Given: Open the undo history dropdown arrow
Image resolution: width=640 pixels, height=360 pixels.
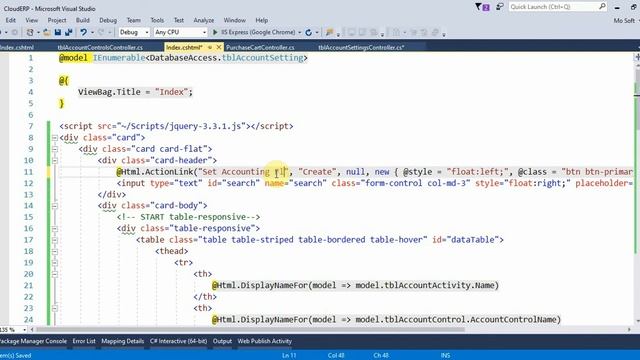Looking at the screenshot, I should pos(92,32).
